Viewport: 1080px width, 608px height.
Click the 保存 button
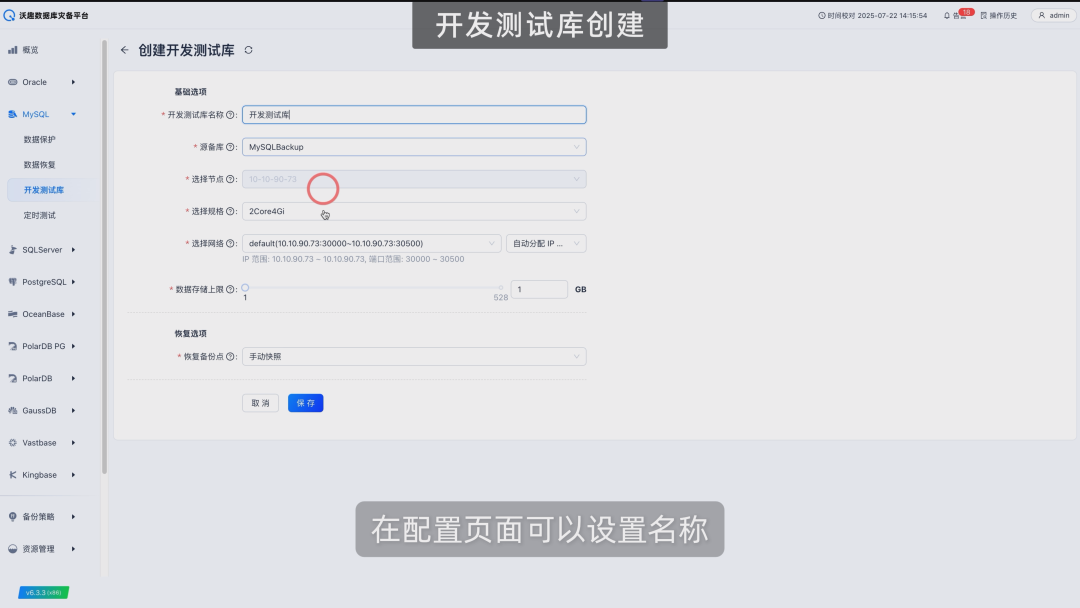[x=305, y=402]
